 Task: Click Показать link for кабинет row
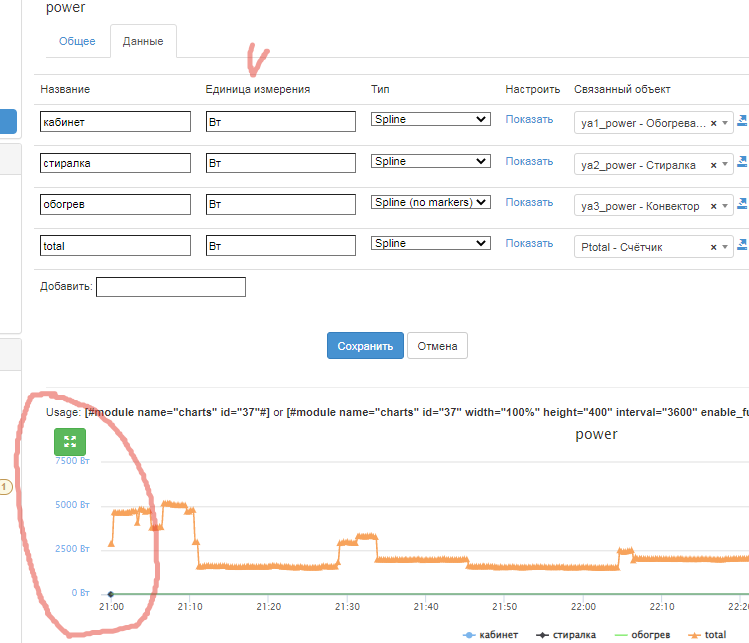[x=529, y=119]
